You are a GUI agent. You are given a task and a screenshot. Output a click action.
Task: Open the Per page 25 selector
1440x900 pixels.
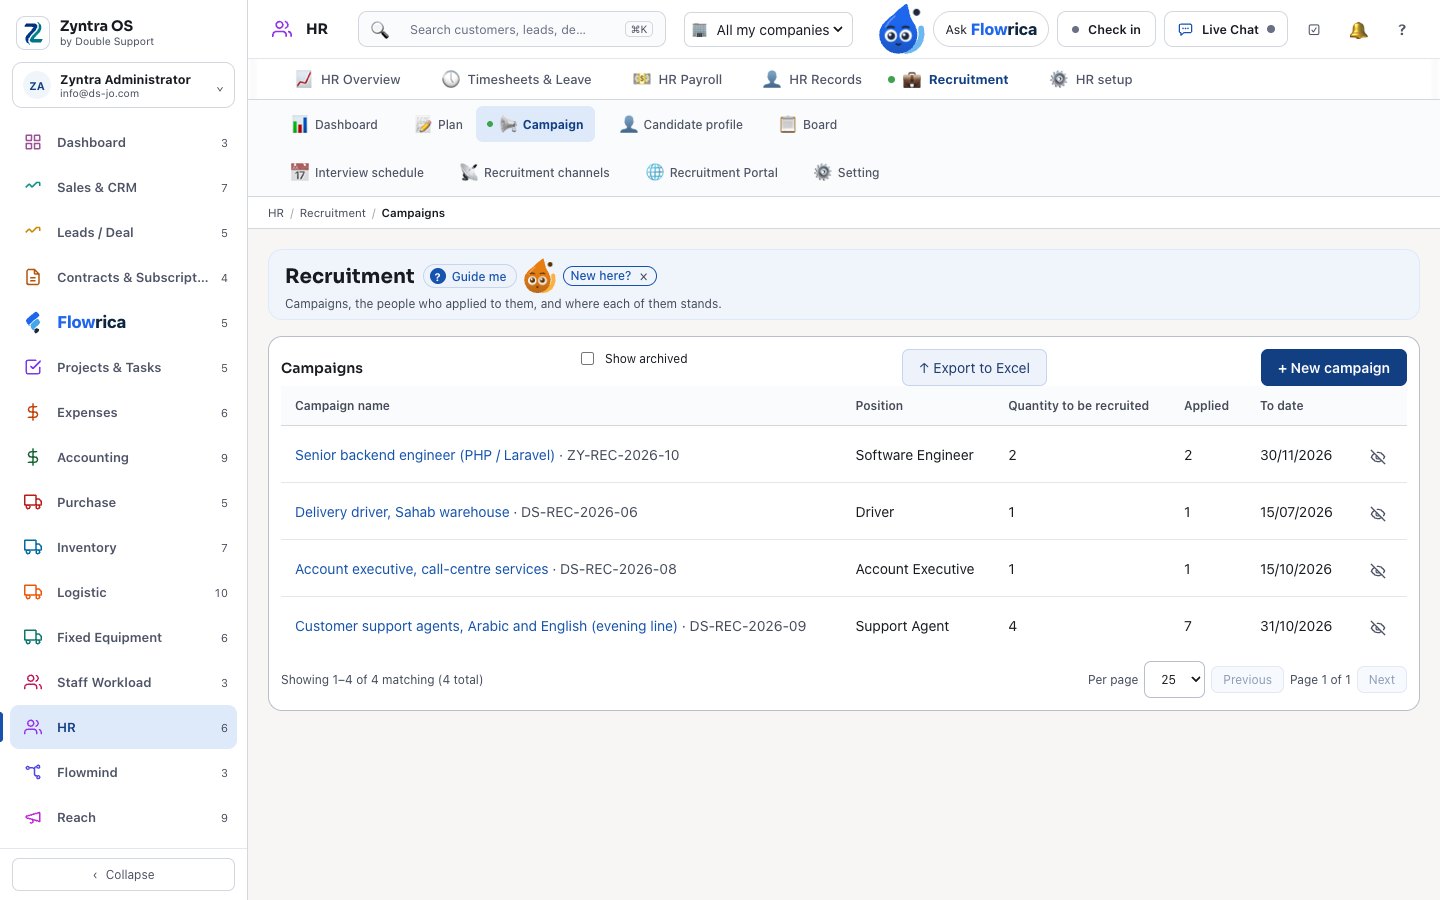pos(1174,680)
